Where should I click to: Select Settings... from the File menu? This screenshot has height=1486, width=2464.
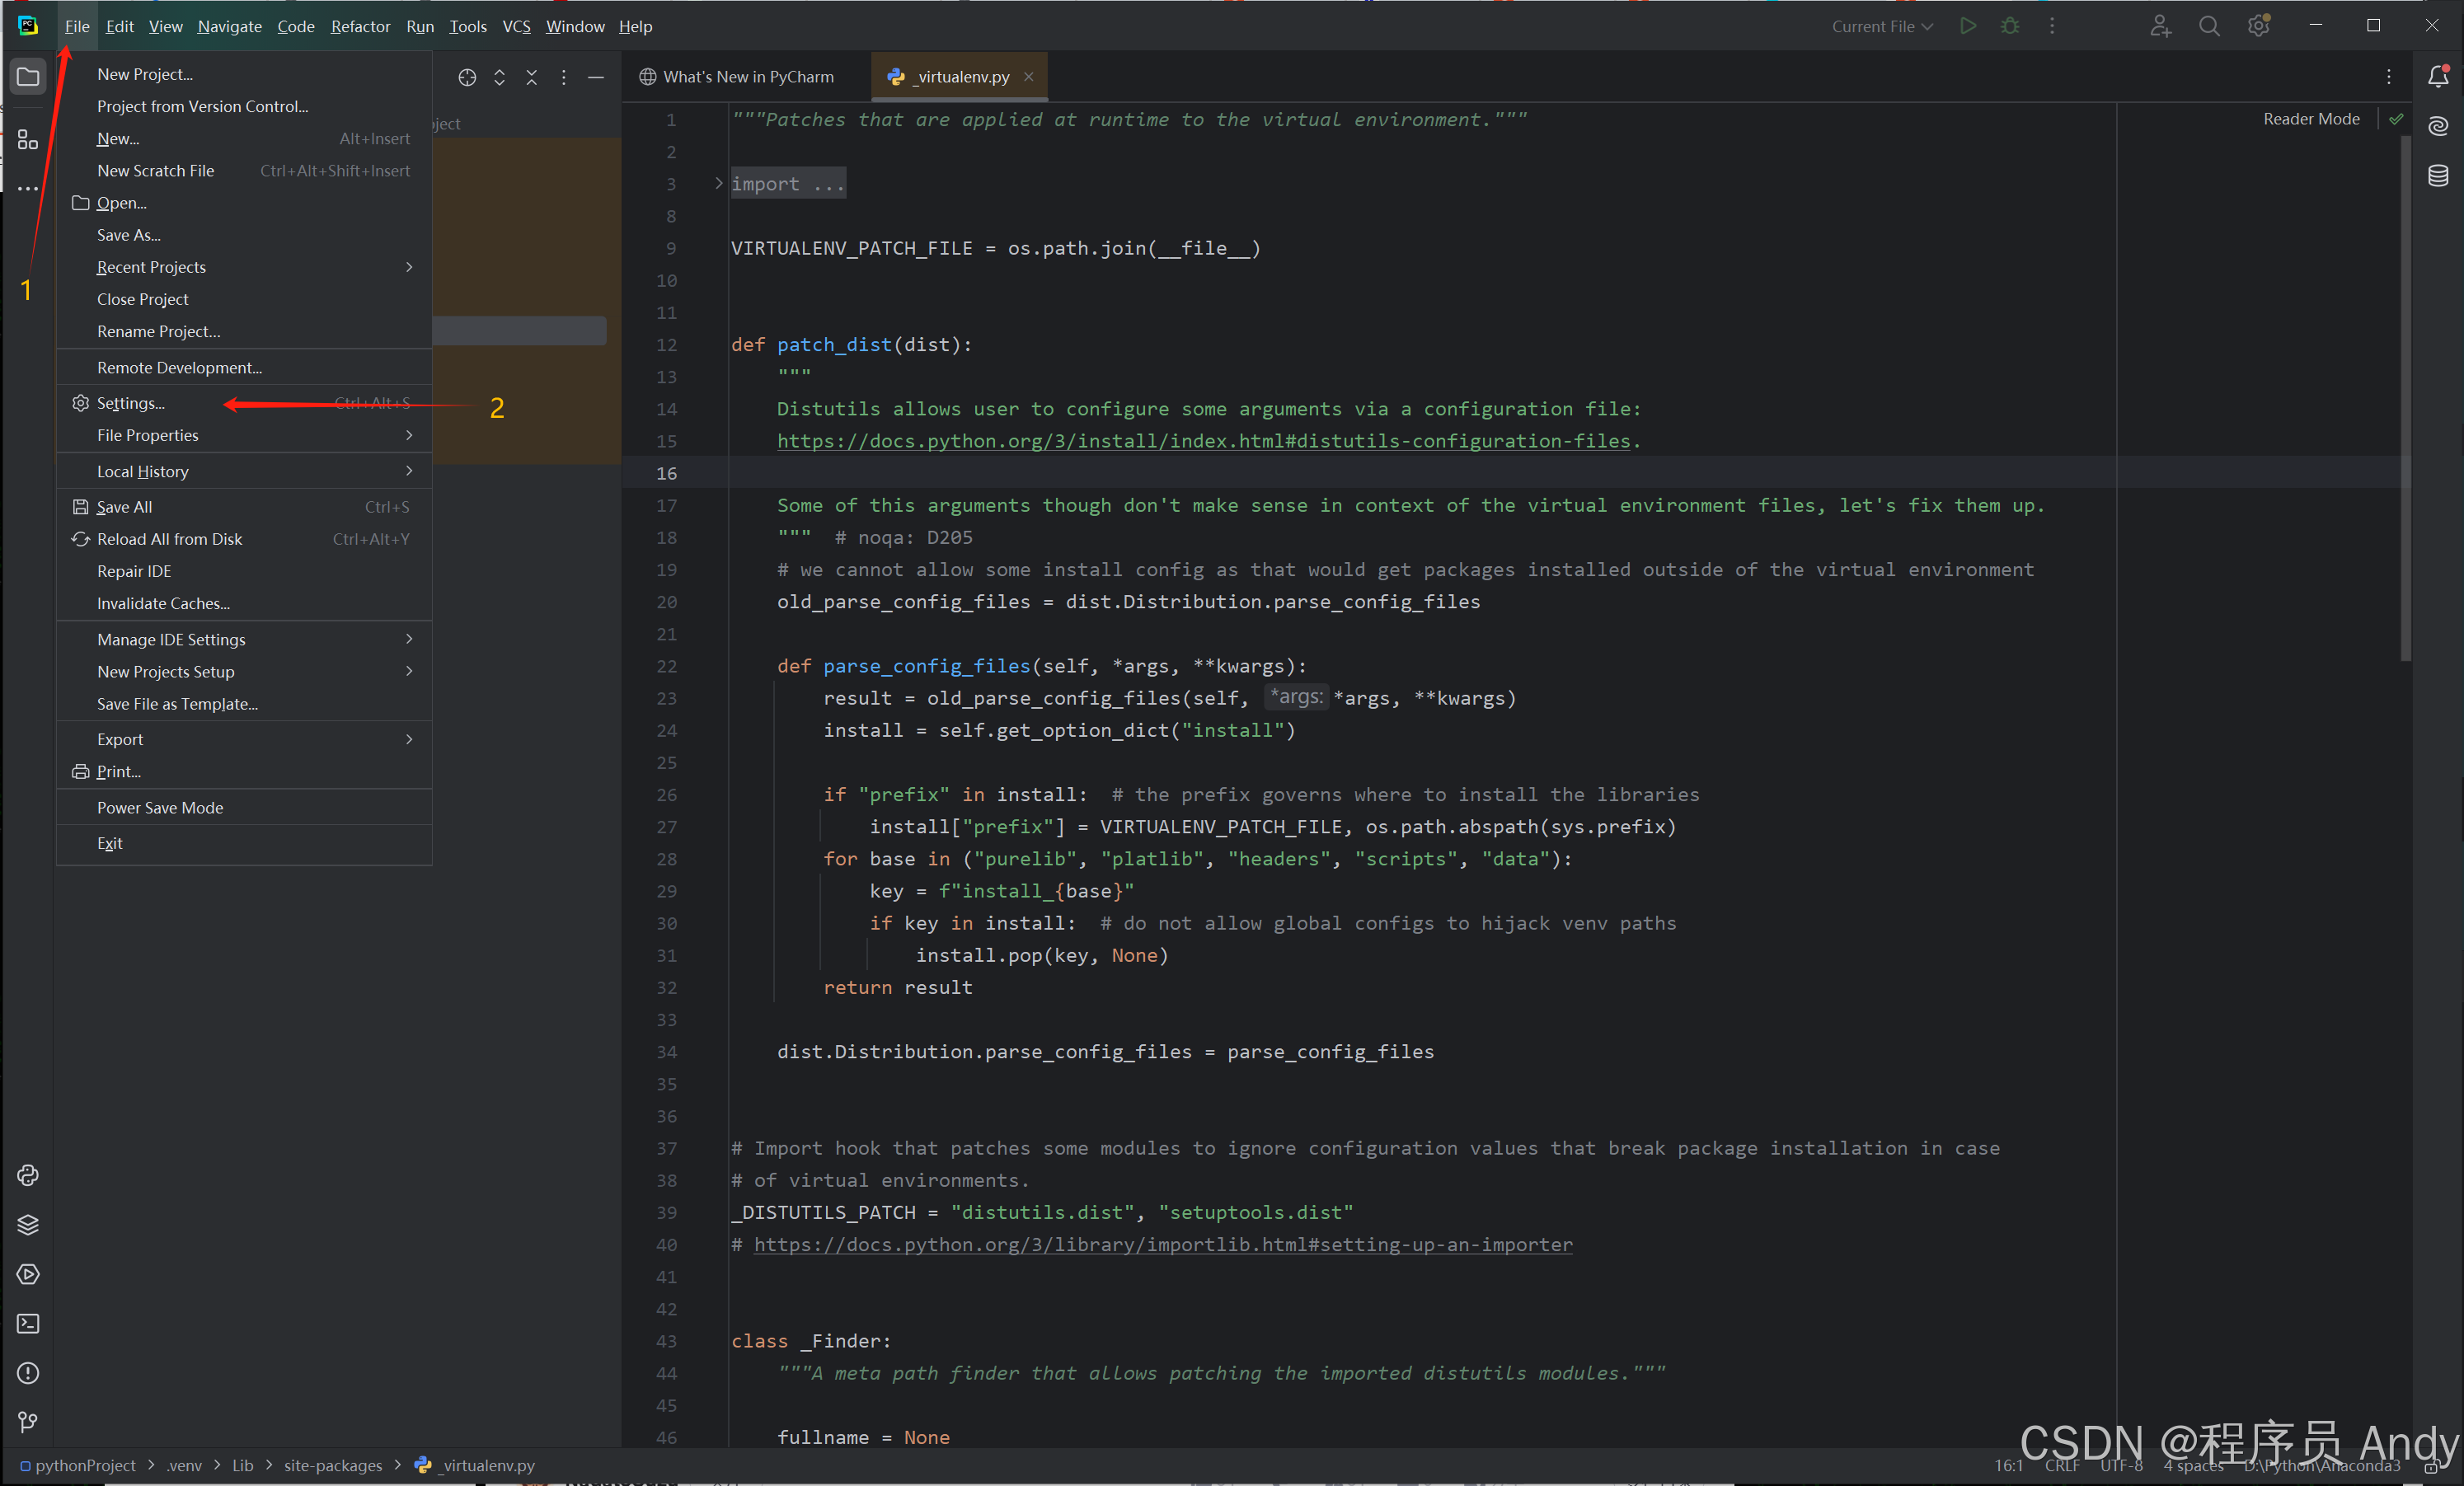click(x=131, y=403)
